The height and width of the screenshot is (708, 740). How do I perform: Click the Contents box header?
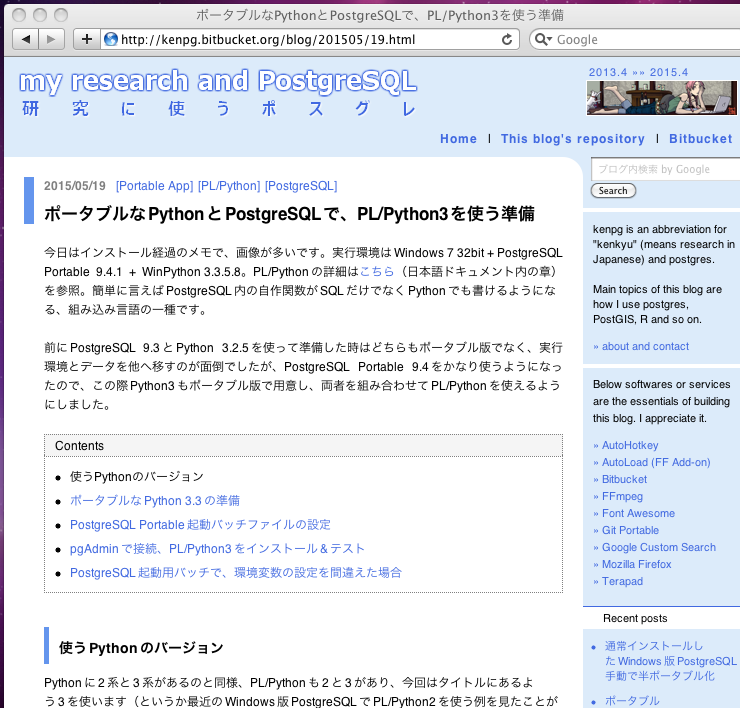303,446
